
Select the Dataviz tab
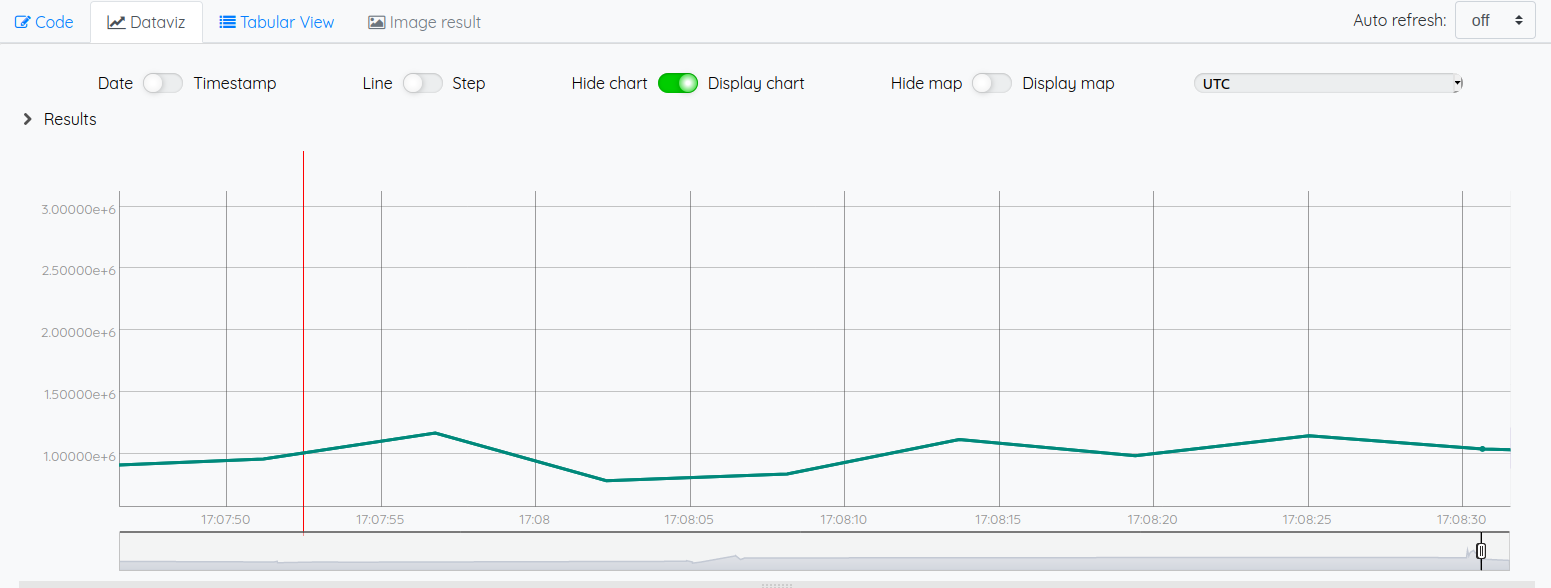point(146,22)
